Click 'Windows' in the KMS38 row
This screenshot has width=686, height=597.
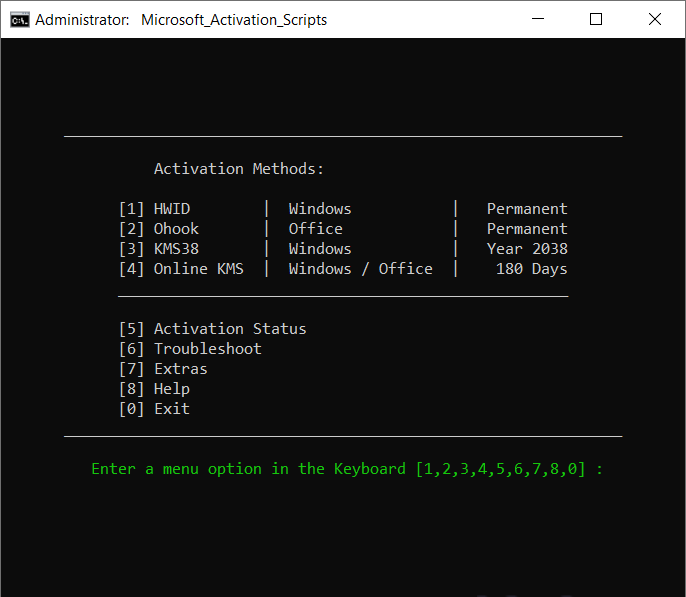320,249
